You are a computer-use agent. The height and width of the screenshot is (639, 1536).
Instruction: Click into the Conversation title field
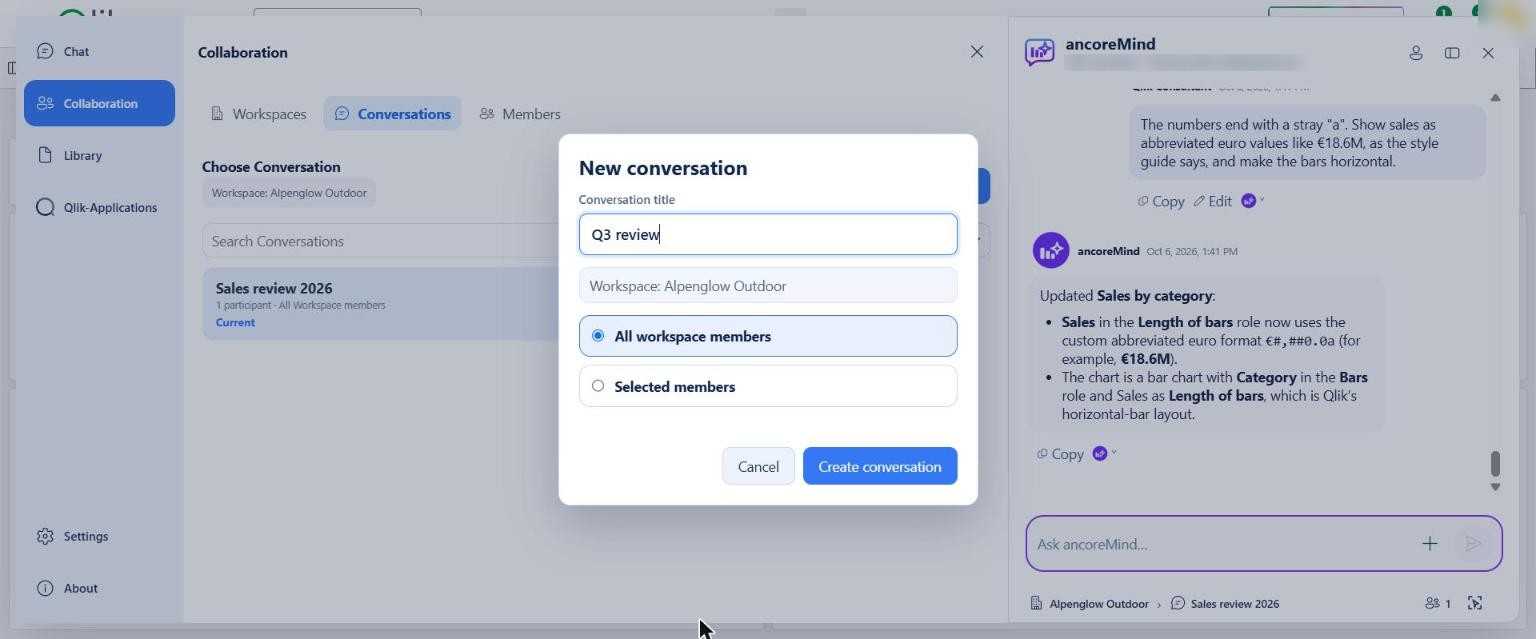(768, 234)
